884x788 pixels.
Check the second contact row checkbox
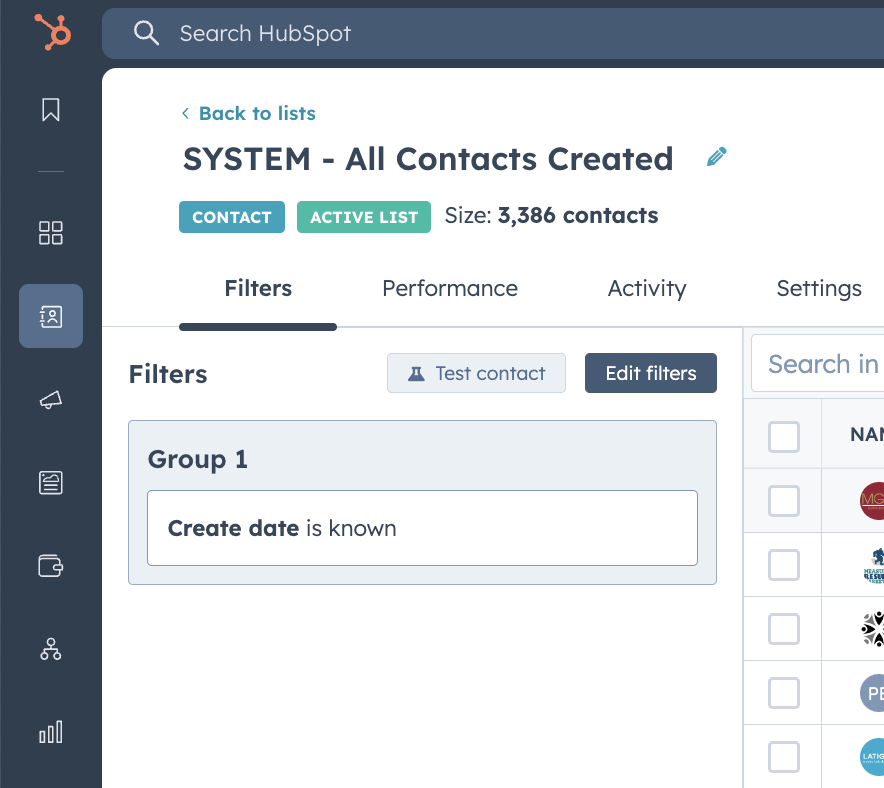[784, 565]
